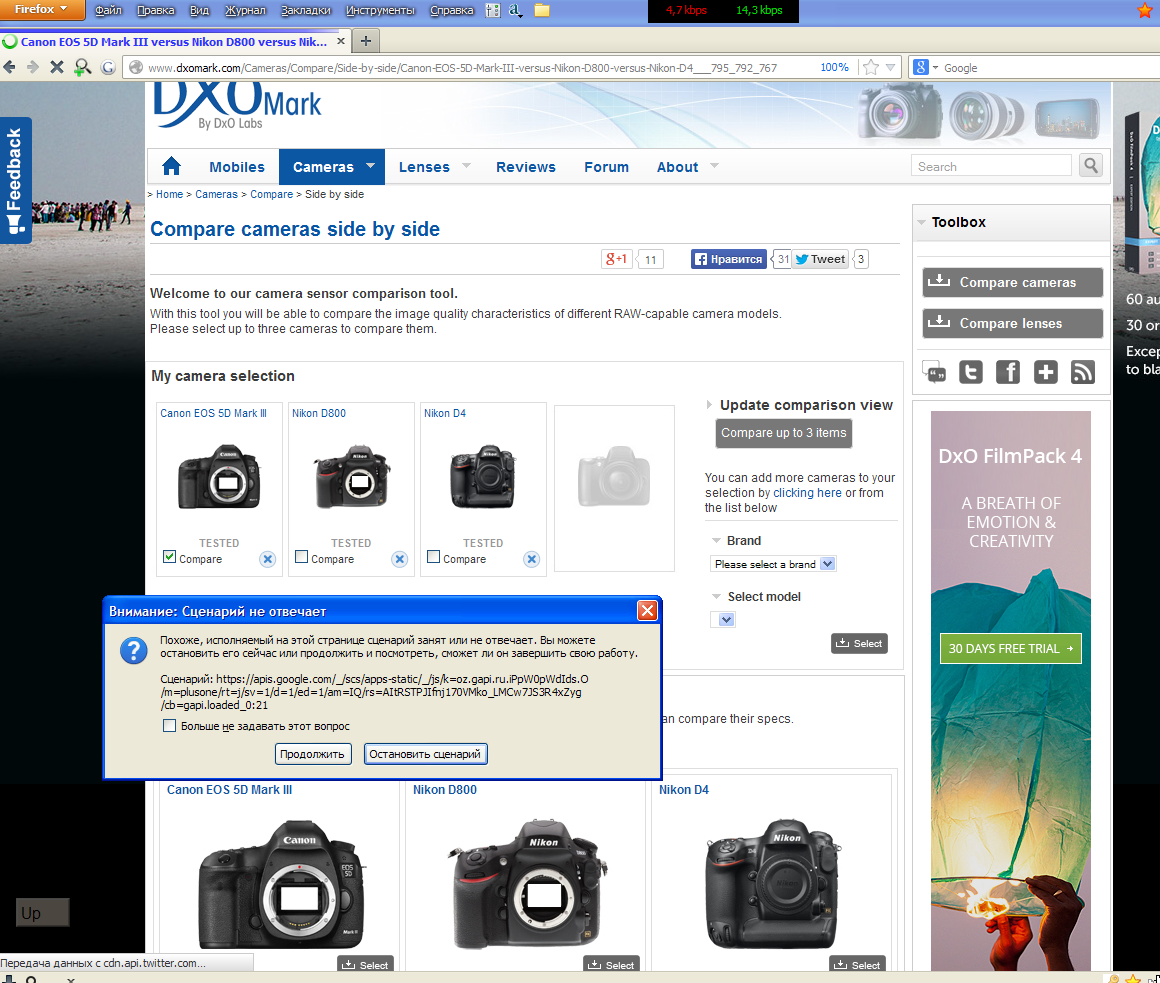
Task: Click the letter 'a' translate icon in menu bar
Action: pyautogui.click(x=516, y=10)
